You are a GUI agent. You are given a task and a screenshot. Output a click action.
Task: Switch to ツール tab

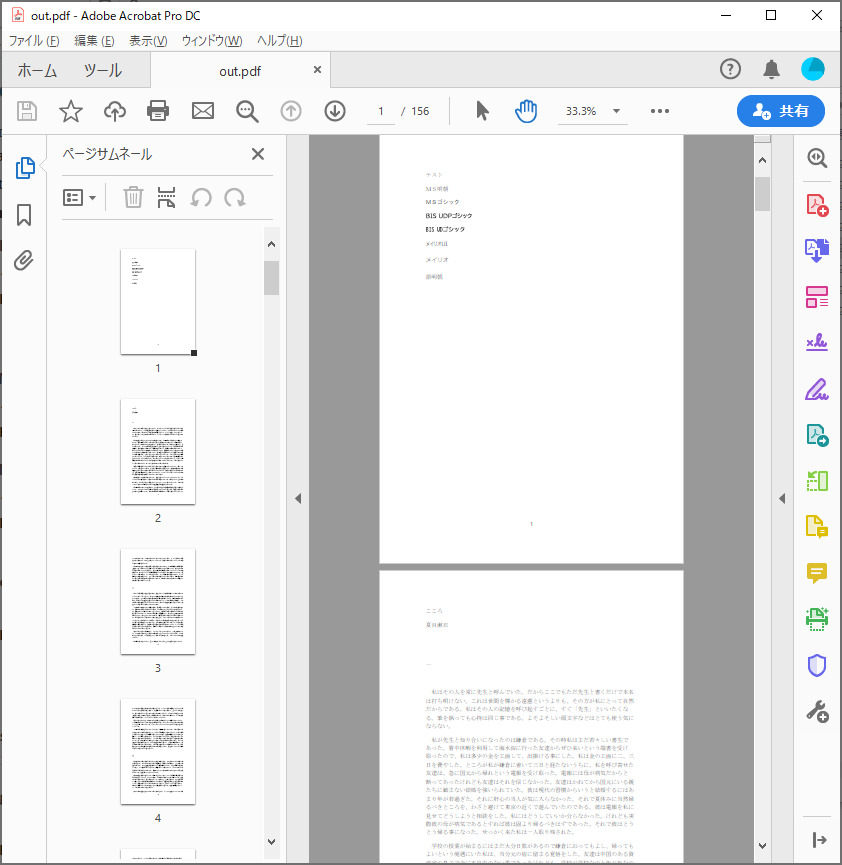point(103,71)
